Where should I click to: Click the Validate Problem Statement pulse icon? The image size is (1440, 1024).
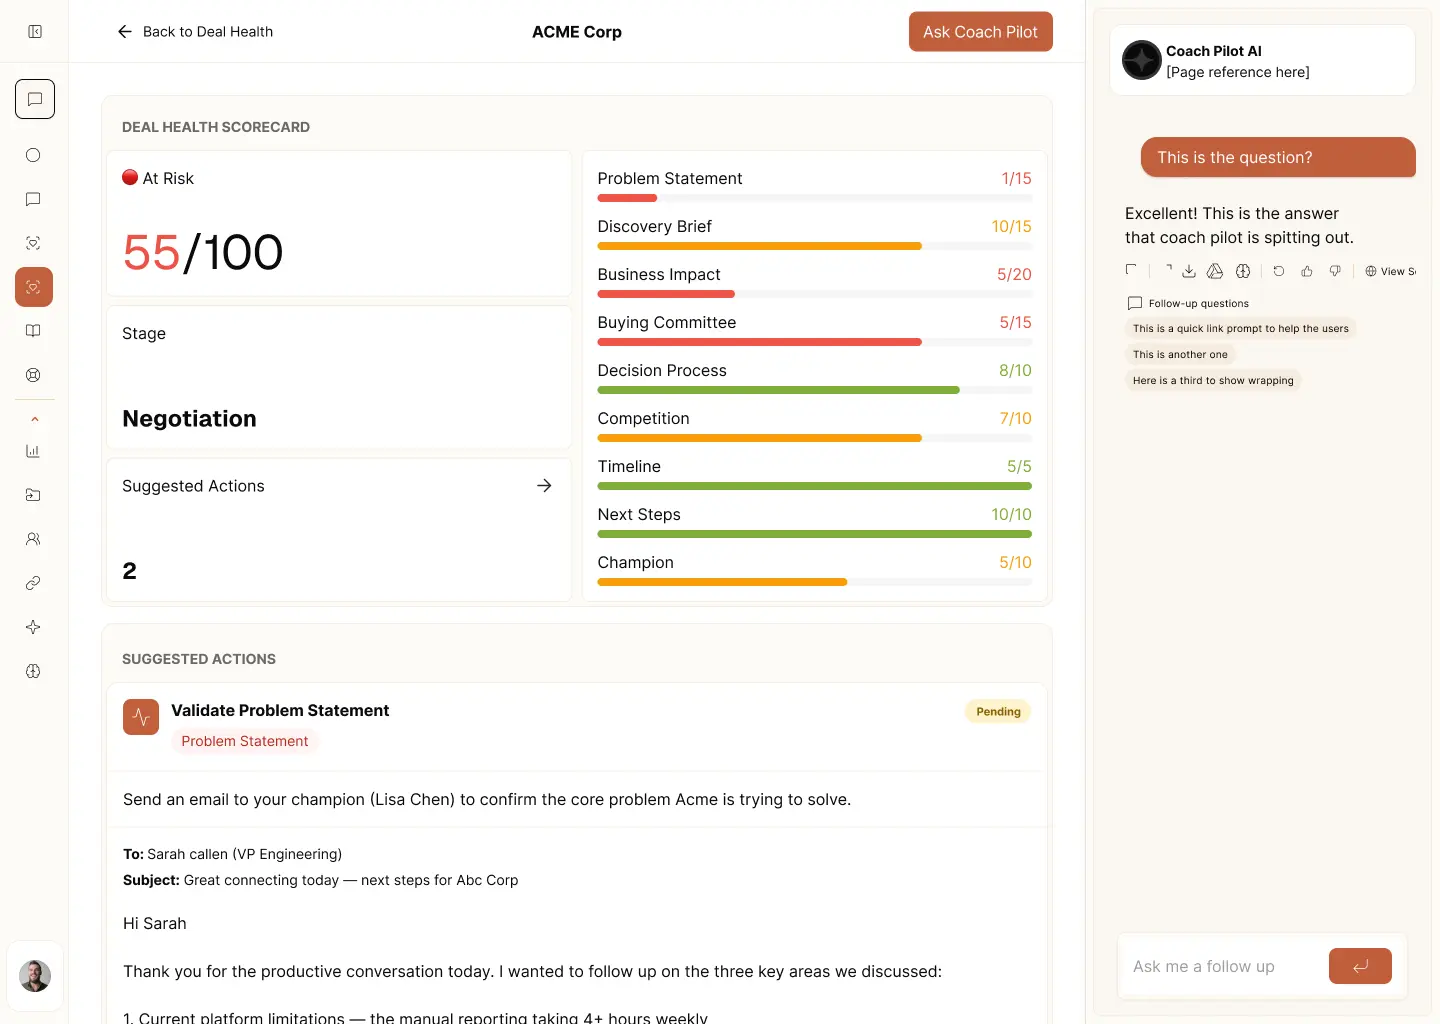[x=141, y=717]
